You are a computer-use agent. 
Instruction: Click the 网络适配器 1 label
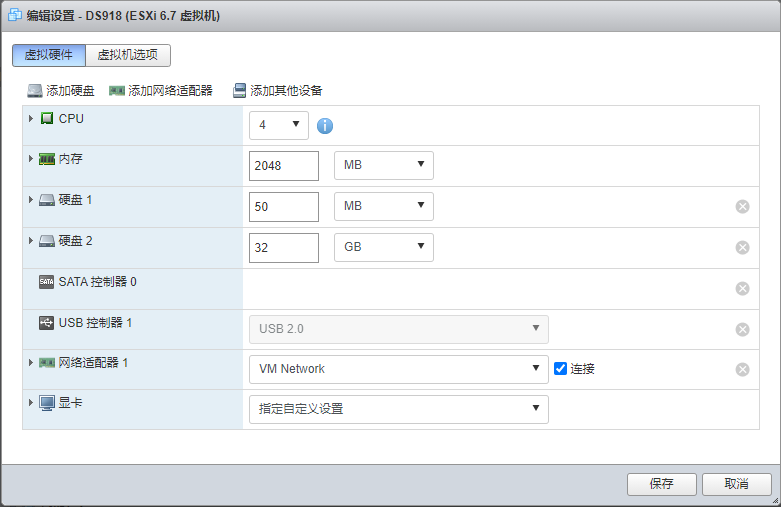tap(93, 363)
